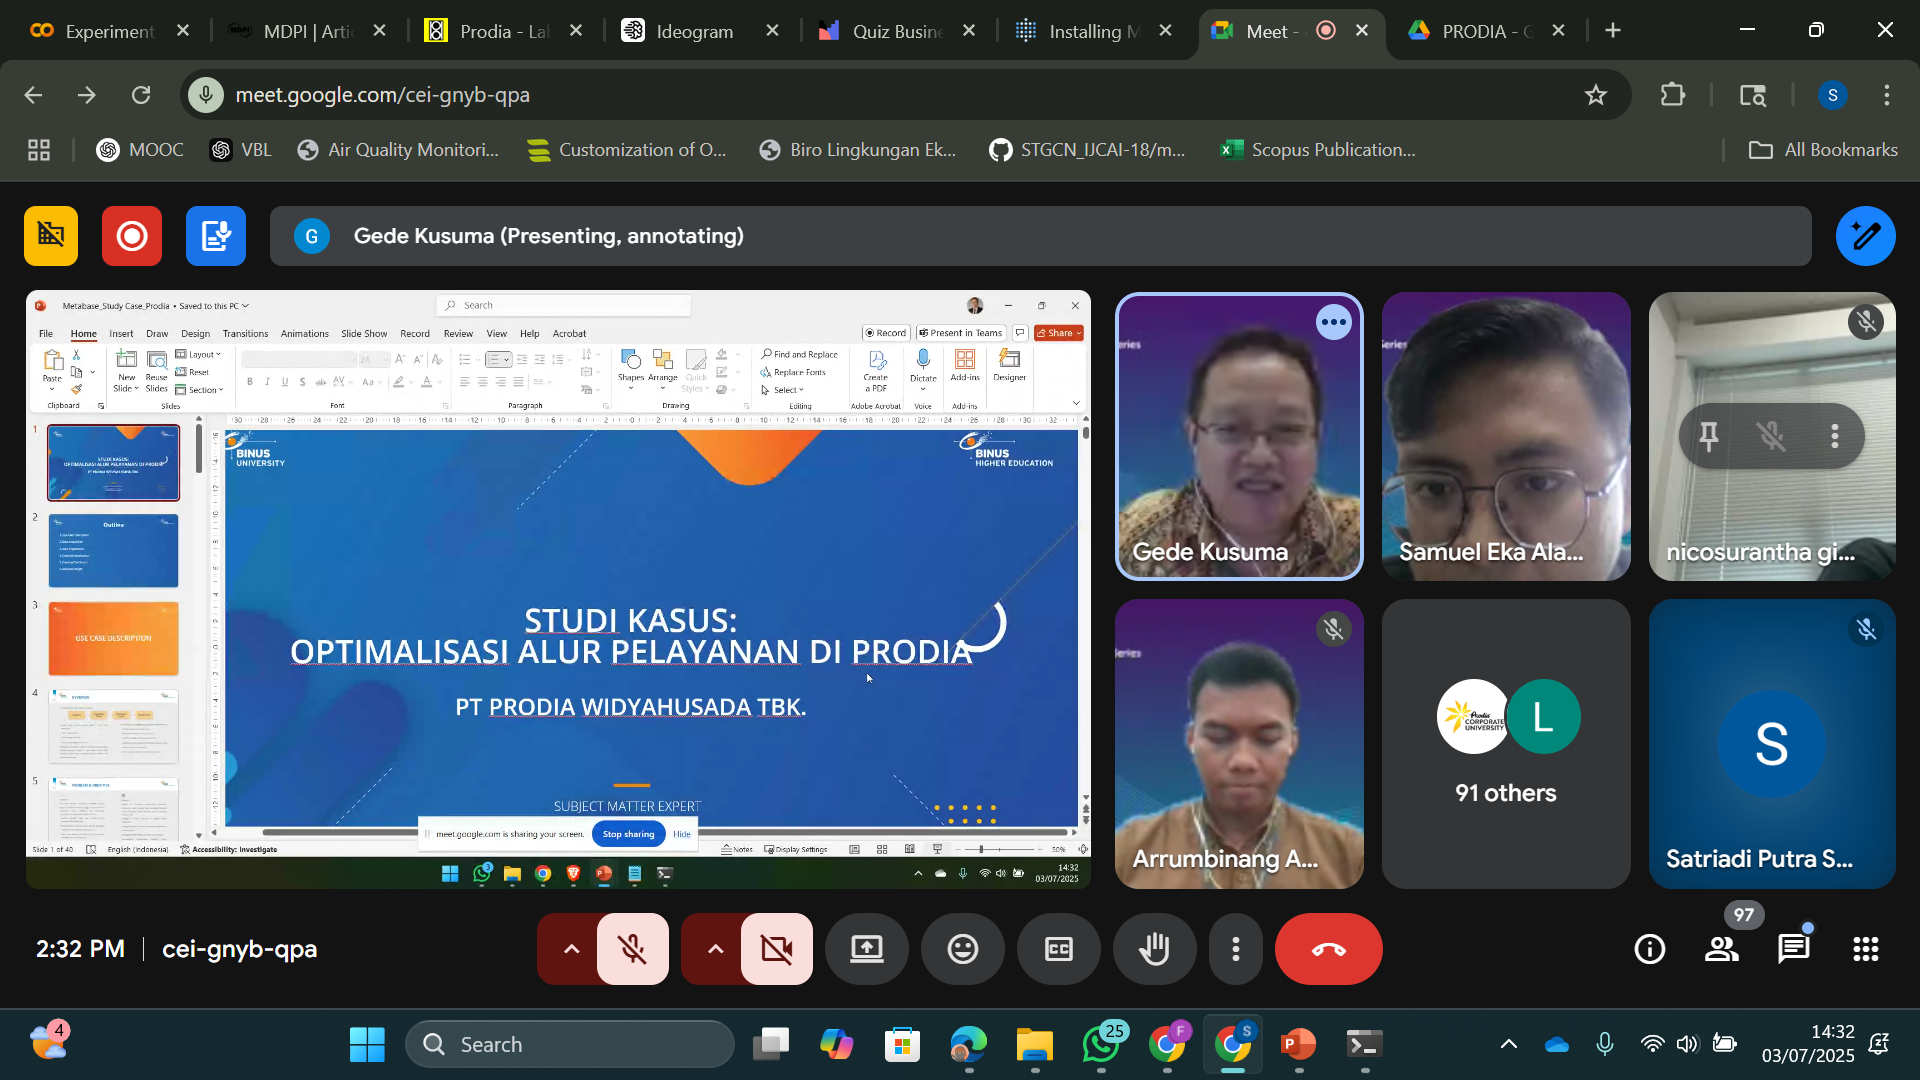Click the present now screen-share icon
The image size is (1920, 1080).
pyautogui.click(x=867, y=949)
